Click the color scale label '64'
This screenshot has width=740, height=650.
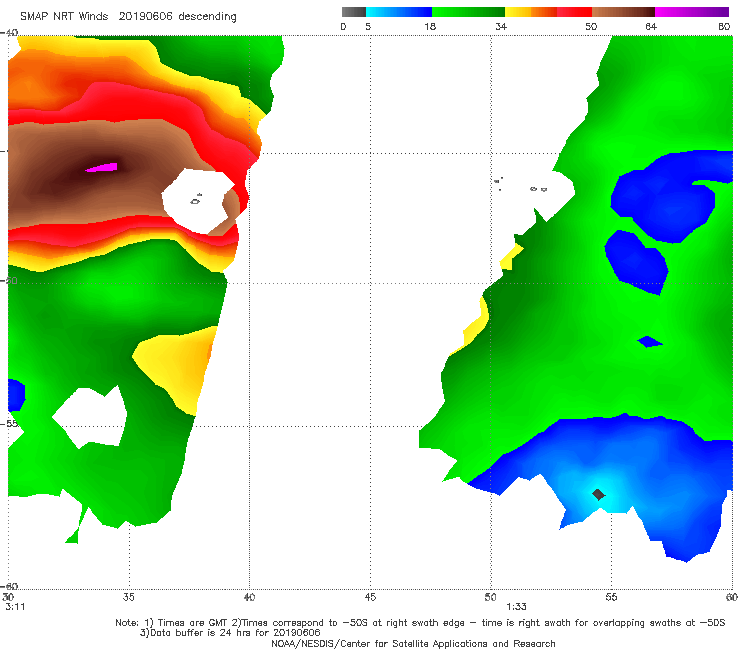click(651, 26)
